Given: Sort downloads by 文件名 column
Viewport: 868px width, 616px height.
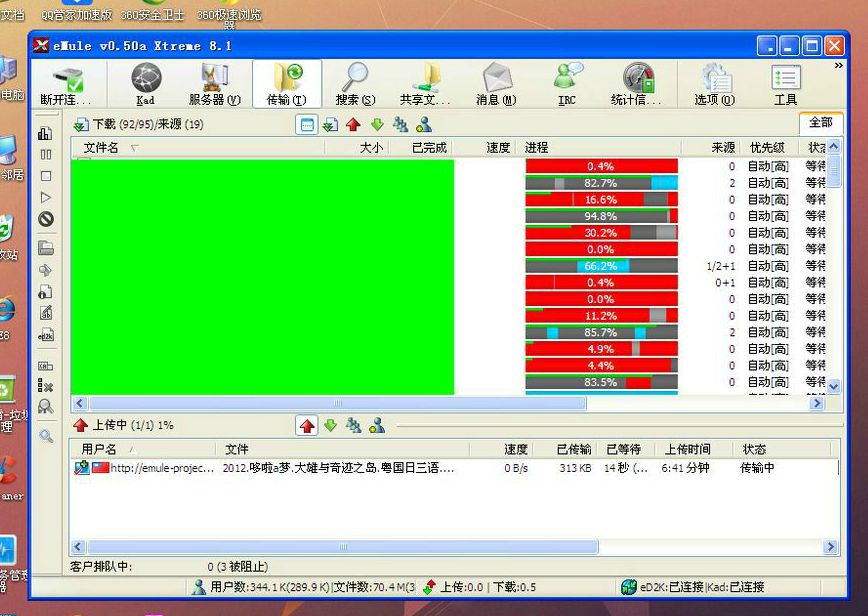Looking at the screenshot, I should point(198,148).
